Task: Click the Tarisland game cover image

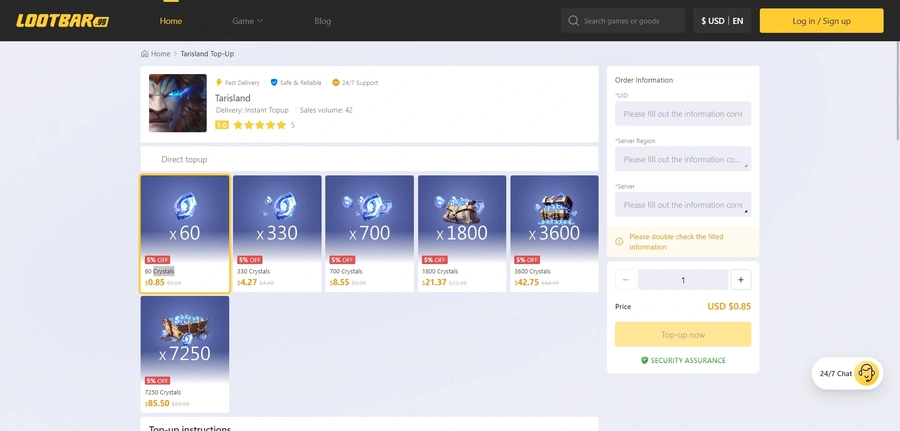Action: coord(178,103)
